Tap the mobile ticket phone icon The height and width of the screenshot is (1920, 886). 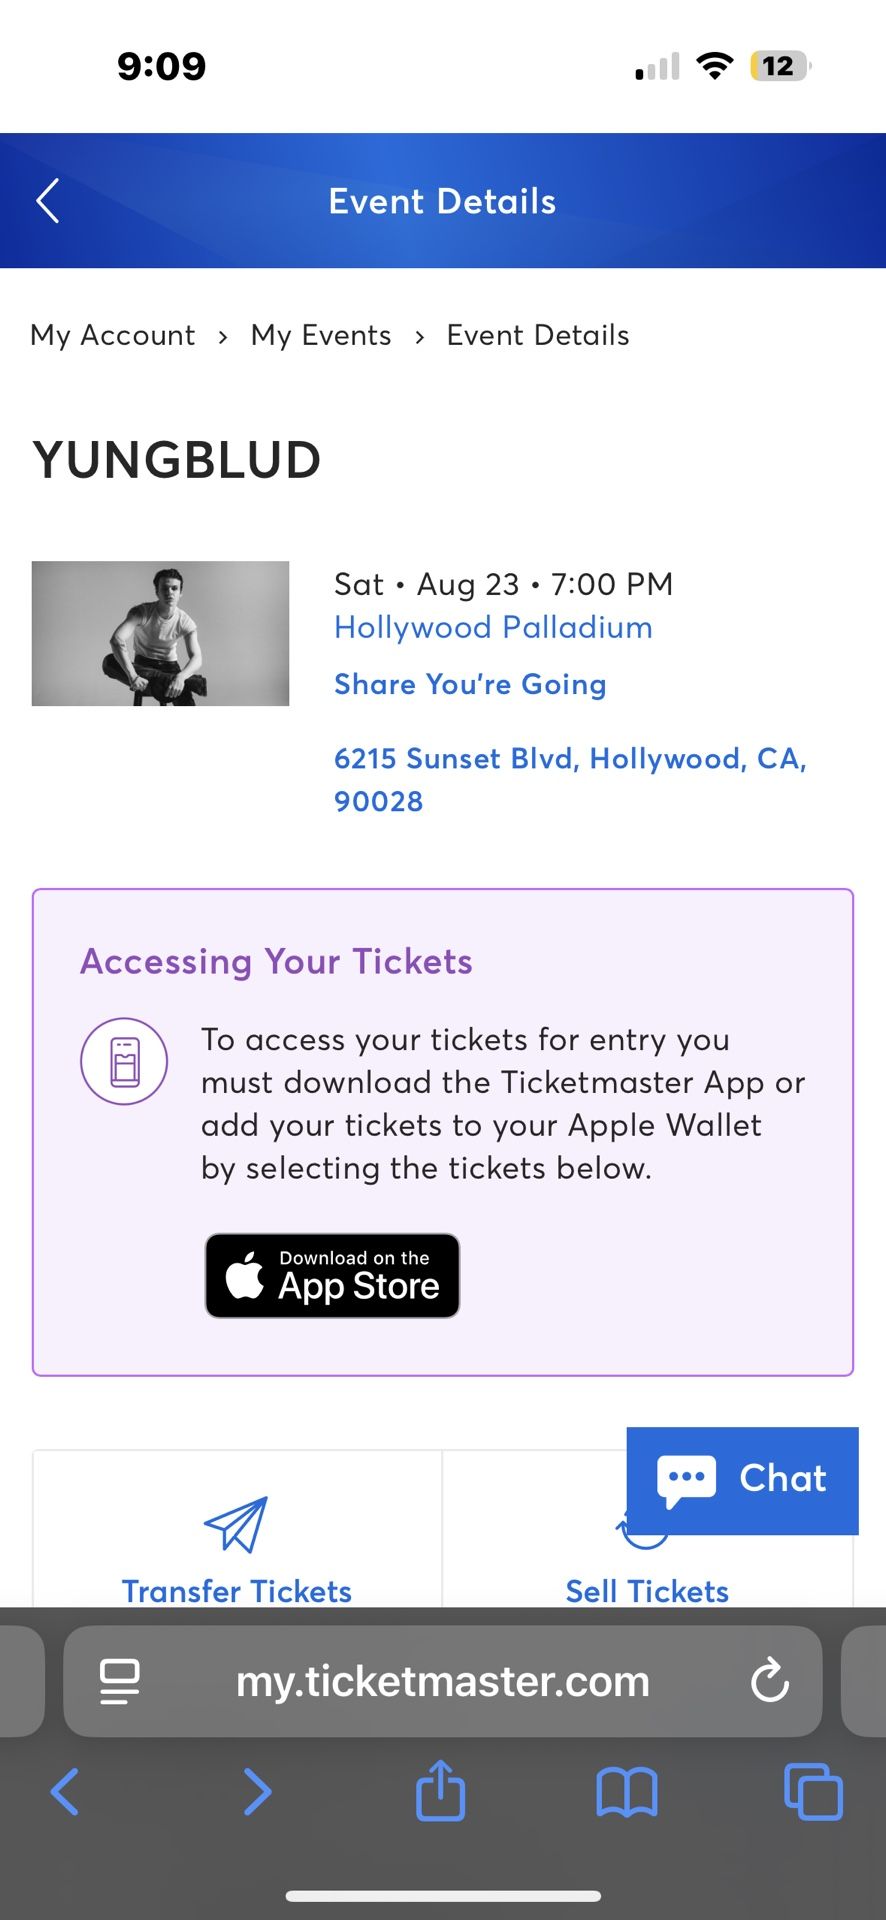tap(124, 1061)
